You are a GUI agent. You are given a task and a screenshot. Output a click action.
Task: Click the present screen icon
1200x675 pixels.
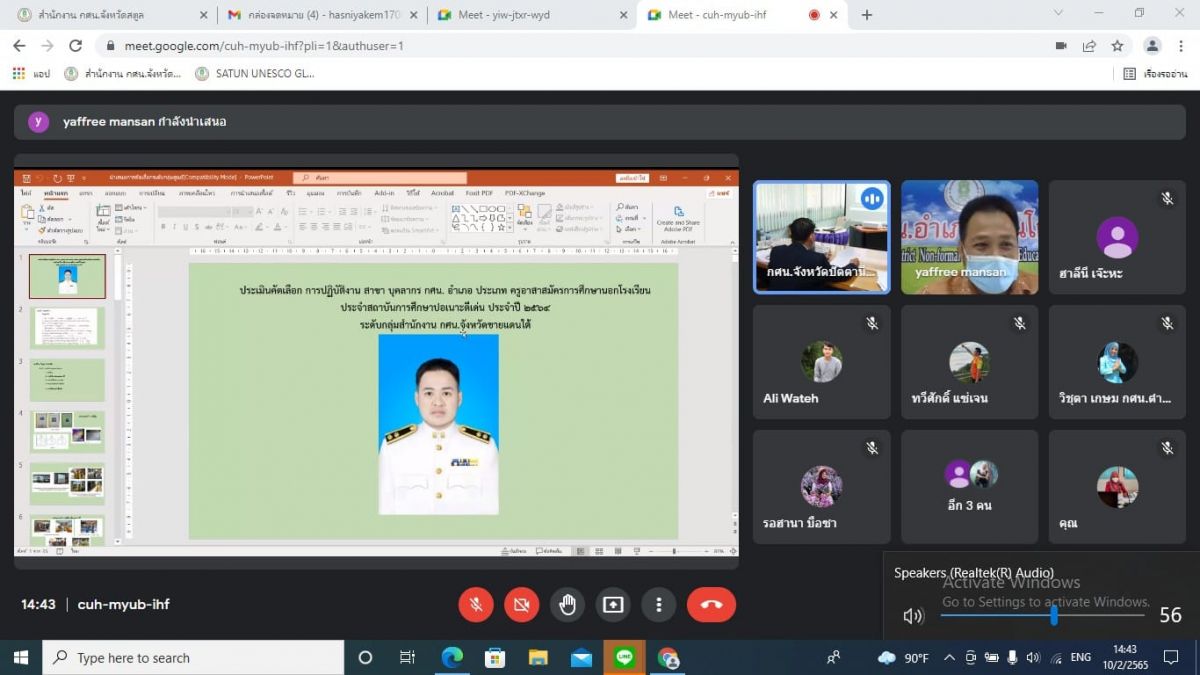pos(613,605)
